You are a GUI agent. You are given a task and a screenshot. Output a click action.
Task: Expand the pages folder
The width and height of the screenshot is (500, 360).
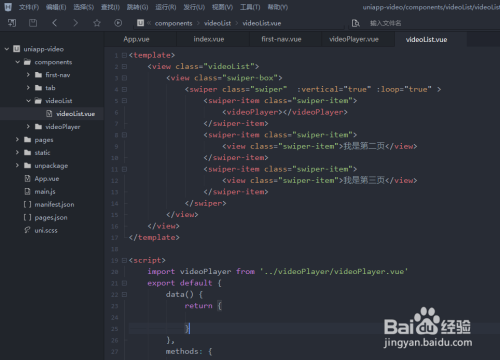coord(17,140)
